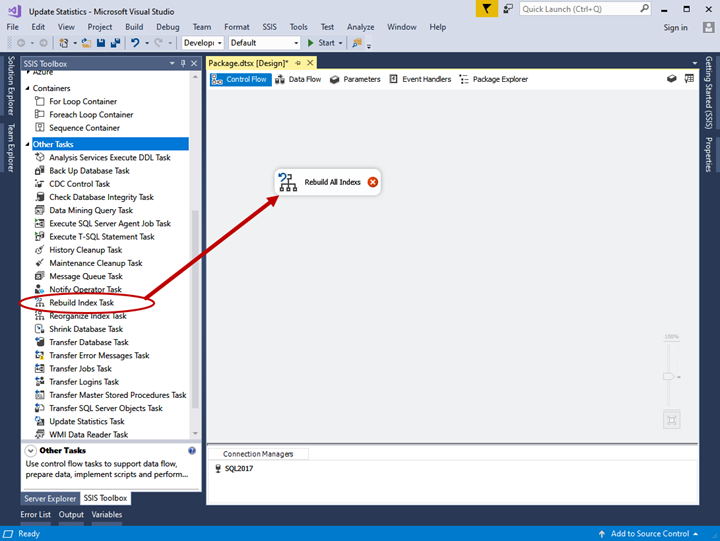
Task: Click Notify Operator Task icon
Action: (40, 289)
